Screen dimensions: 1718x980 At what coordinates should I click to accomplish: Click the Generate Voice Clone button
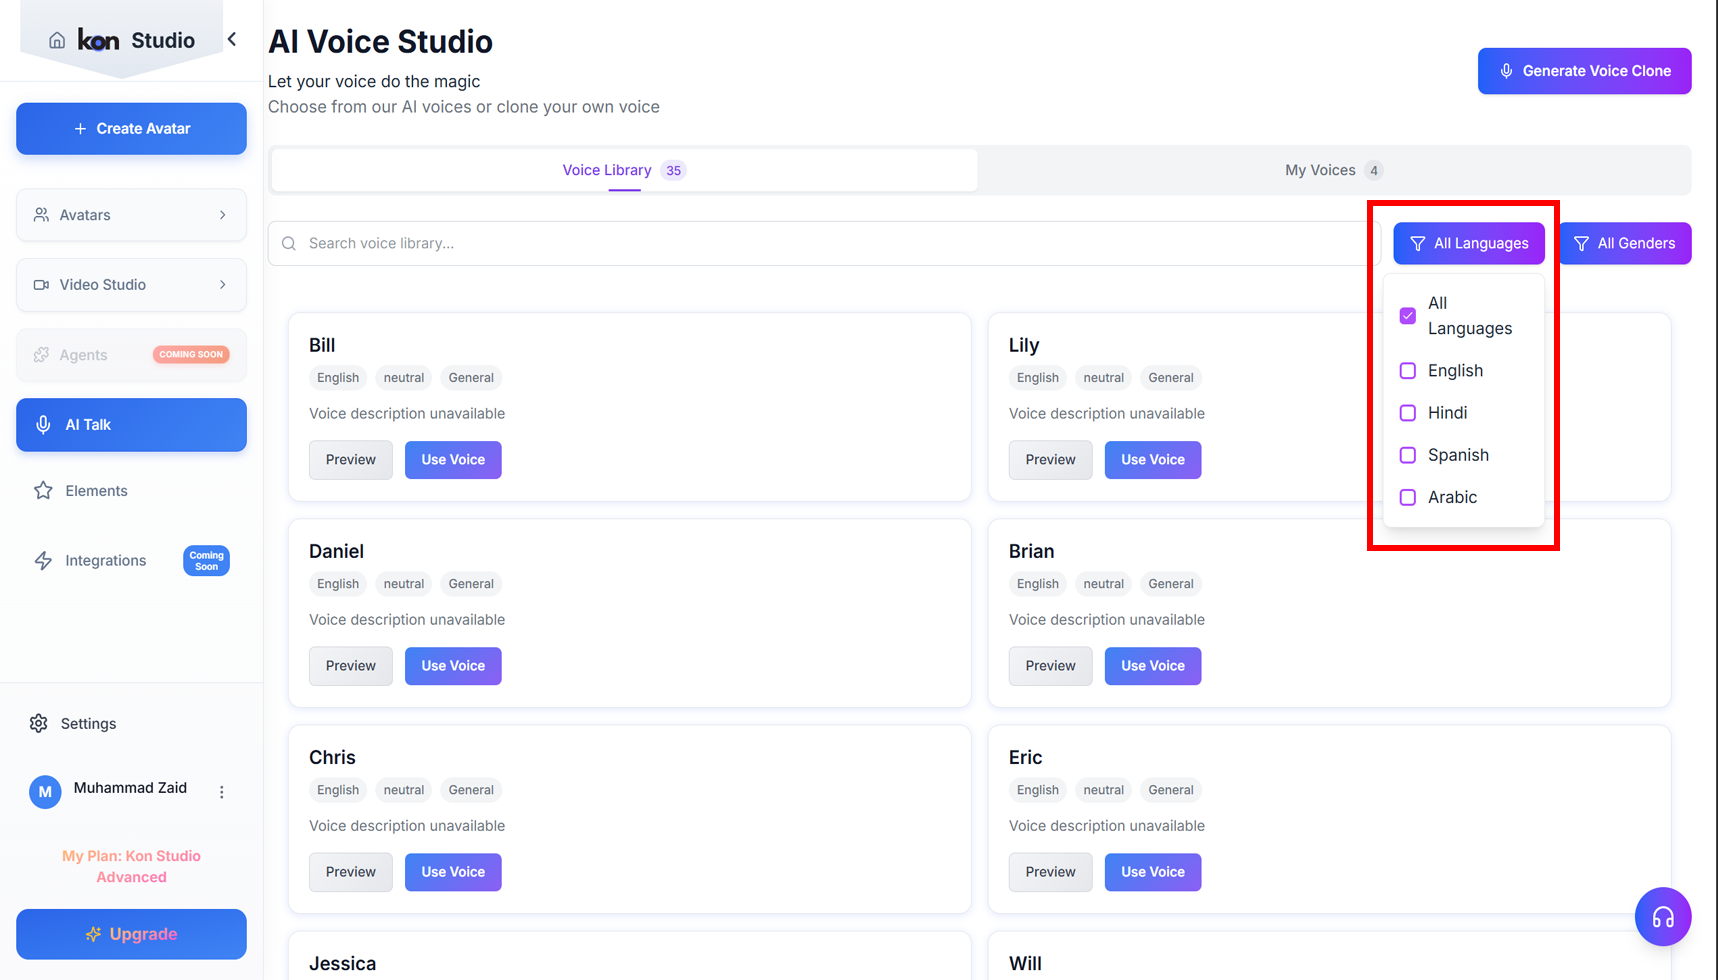pyautogui.click(x=1584, y=71)
